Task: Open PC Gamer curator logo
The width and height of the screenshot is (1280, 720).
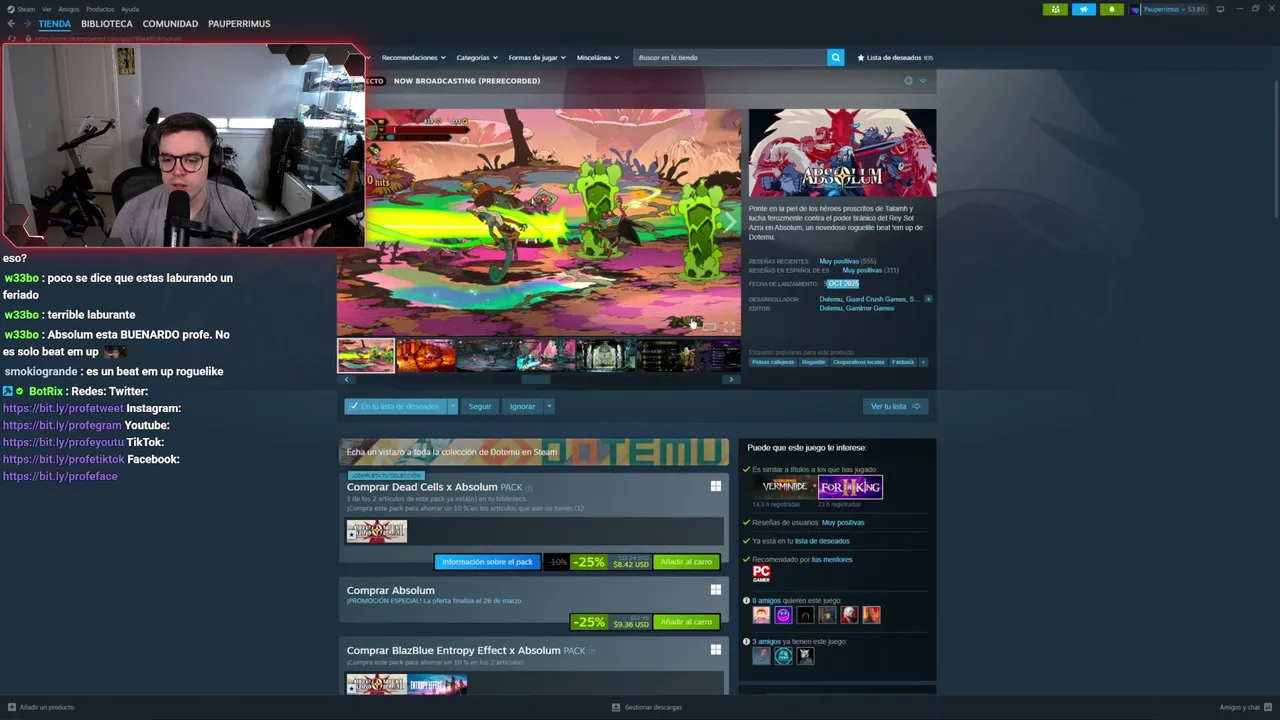Action: [x=761, y=574]
